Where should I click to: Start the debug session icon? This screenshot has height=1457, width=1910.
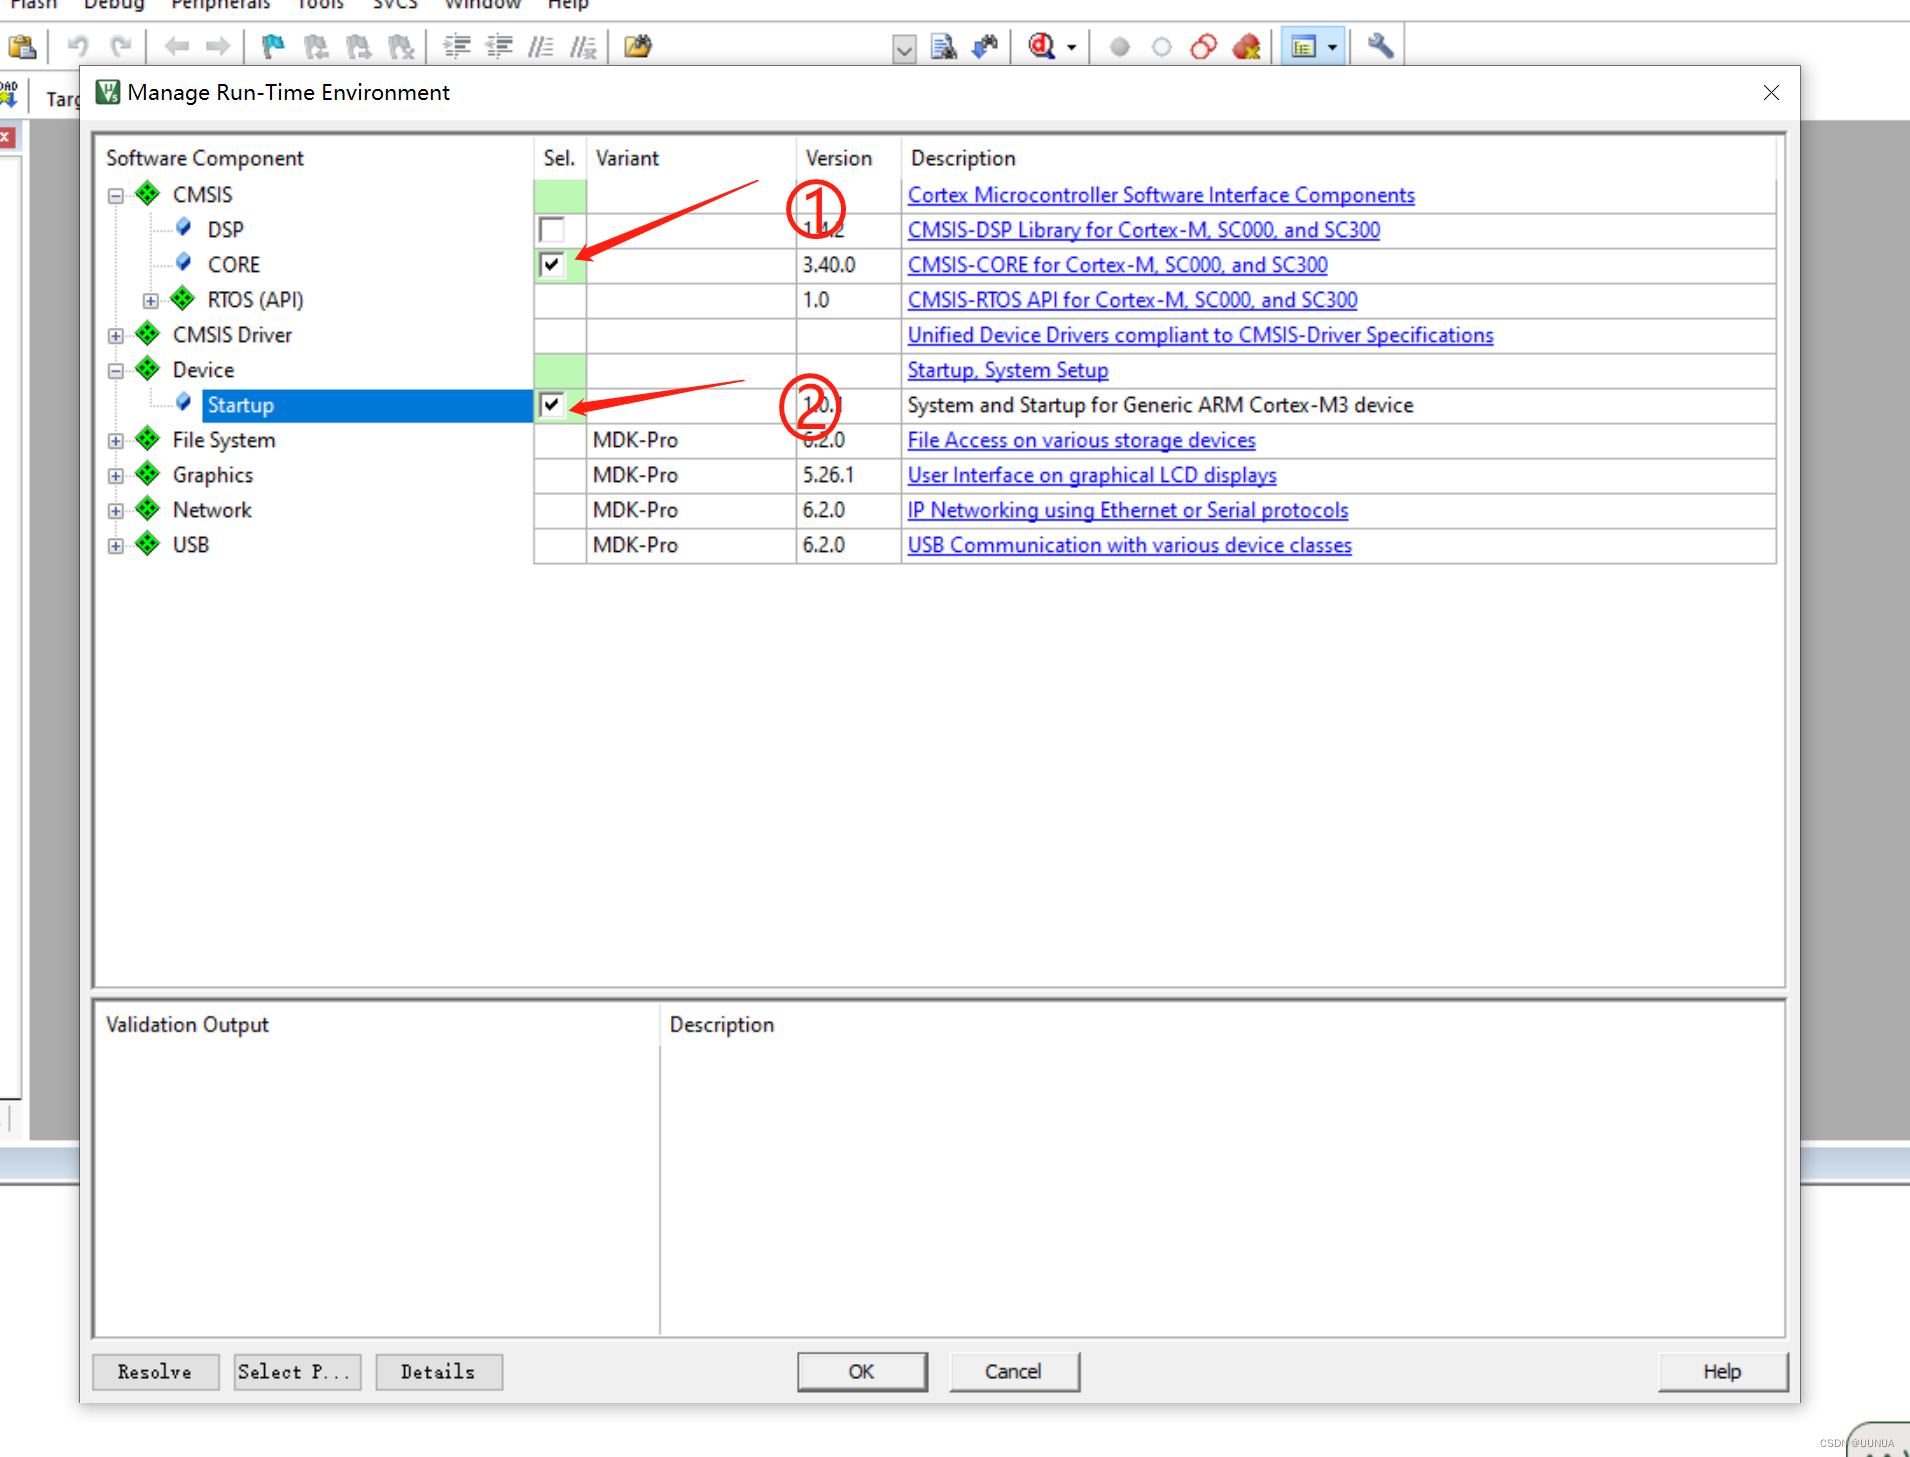pyautogui.click(x=1042, y=47)
